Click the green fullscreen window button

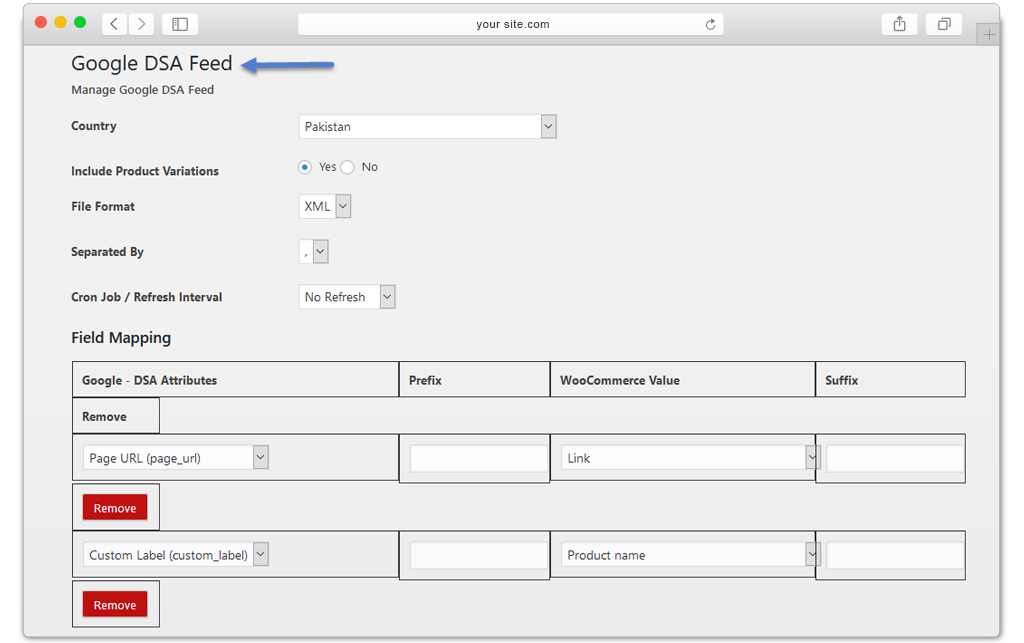click(80, 22)
